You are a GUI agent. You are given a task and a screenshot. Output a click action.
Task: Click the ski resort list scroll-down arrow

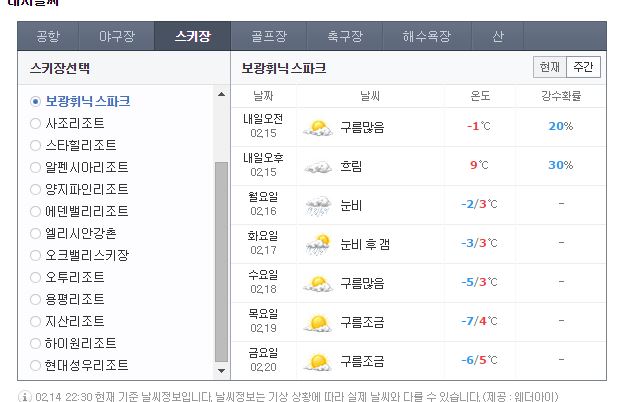(221, 371)
